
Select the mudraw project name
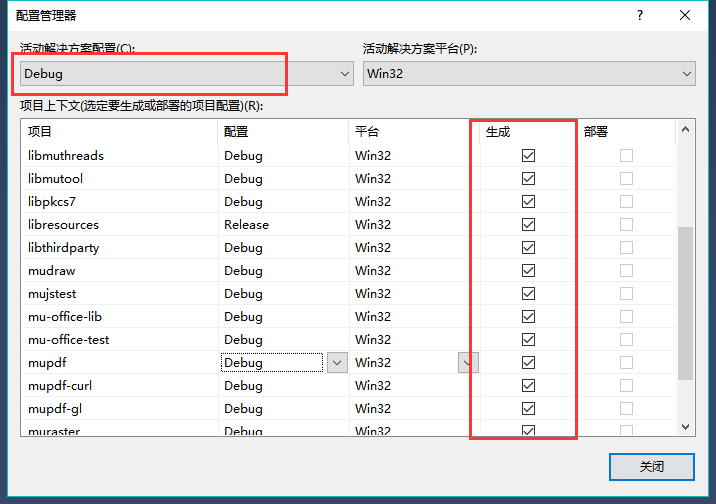[51, 271]
